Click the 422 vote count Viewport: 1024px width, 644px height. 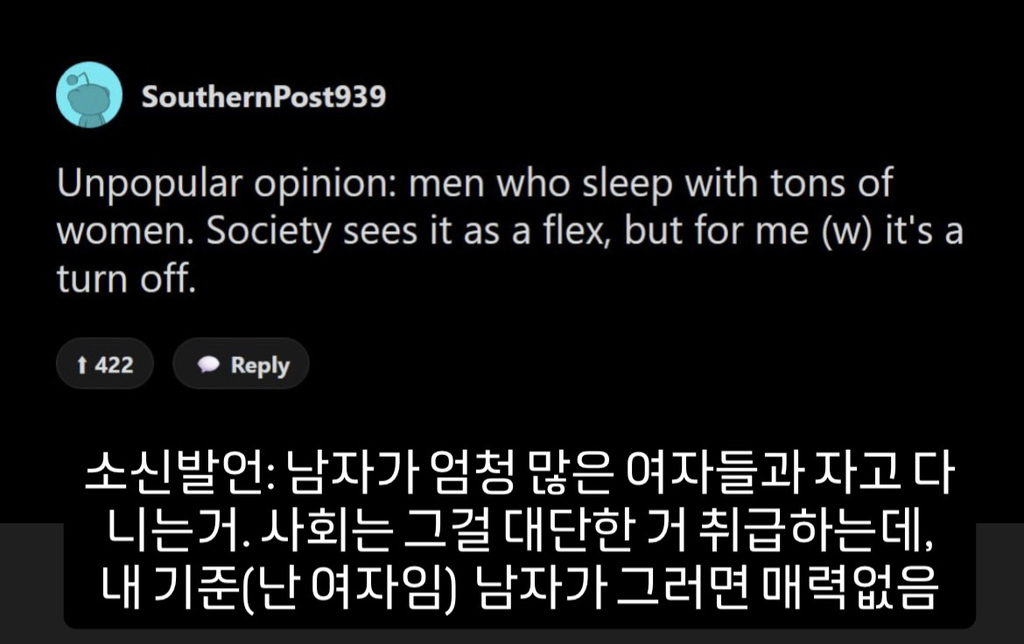coord(113,365)
